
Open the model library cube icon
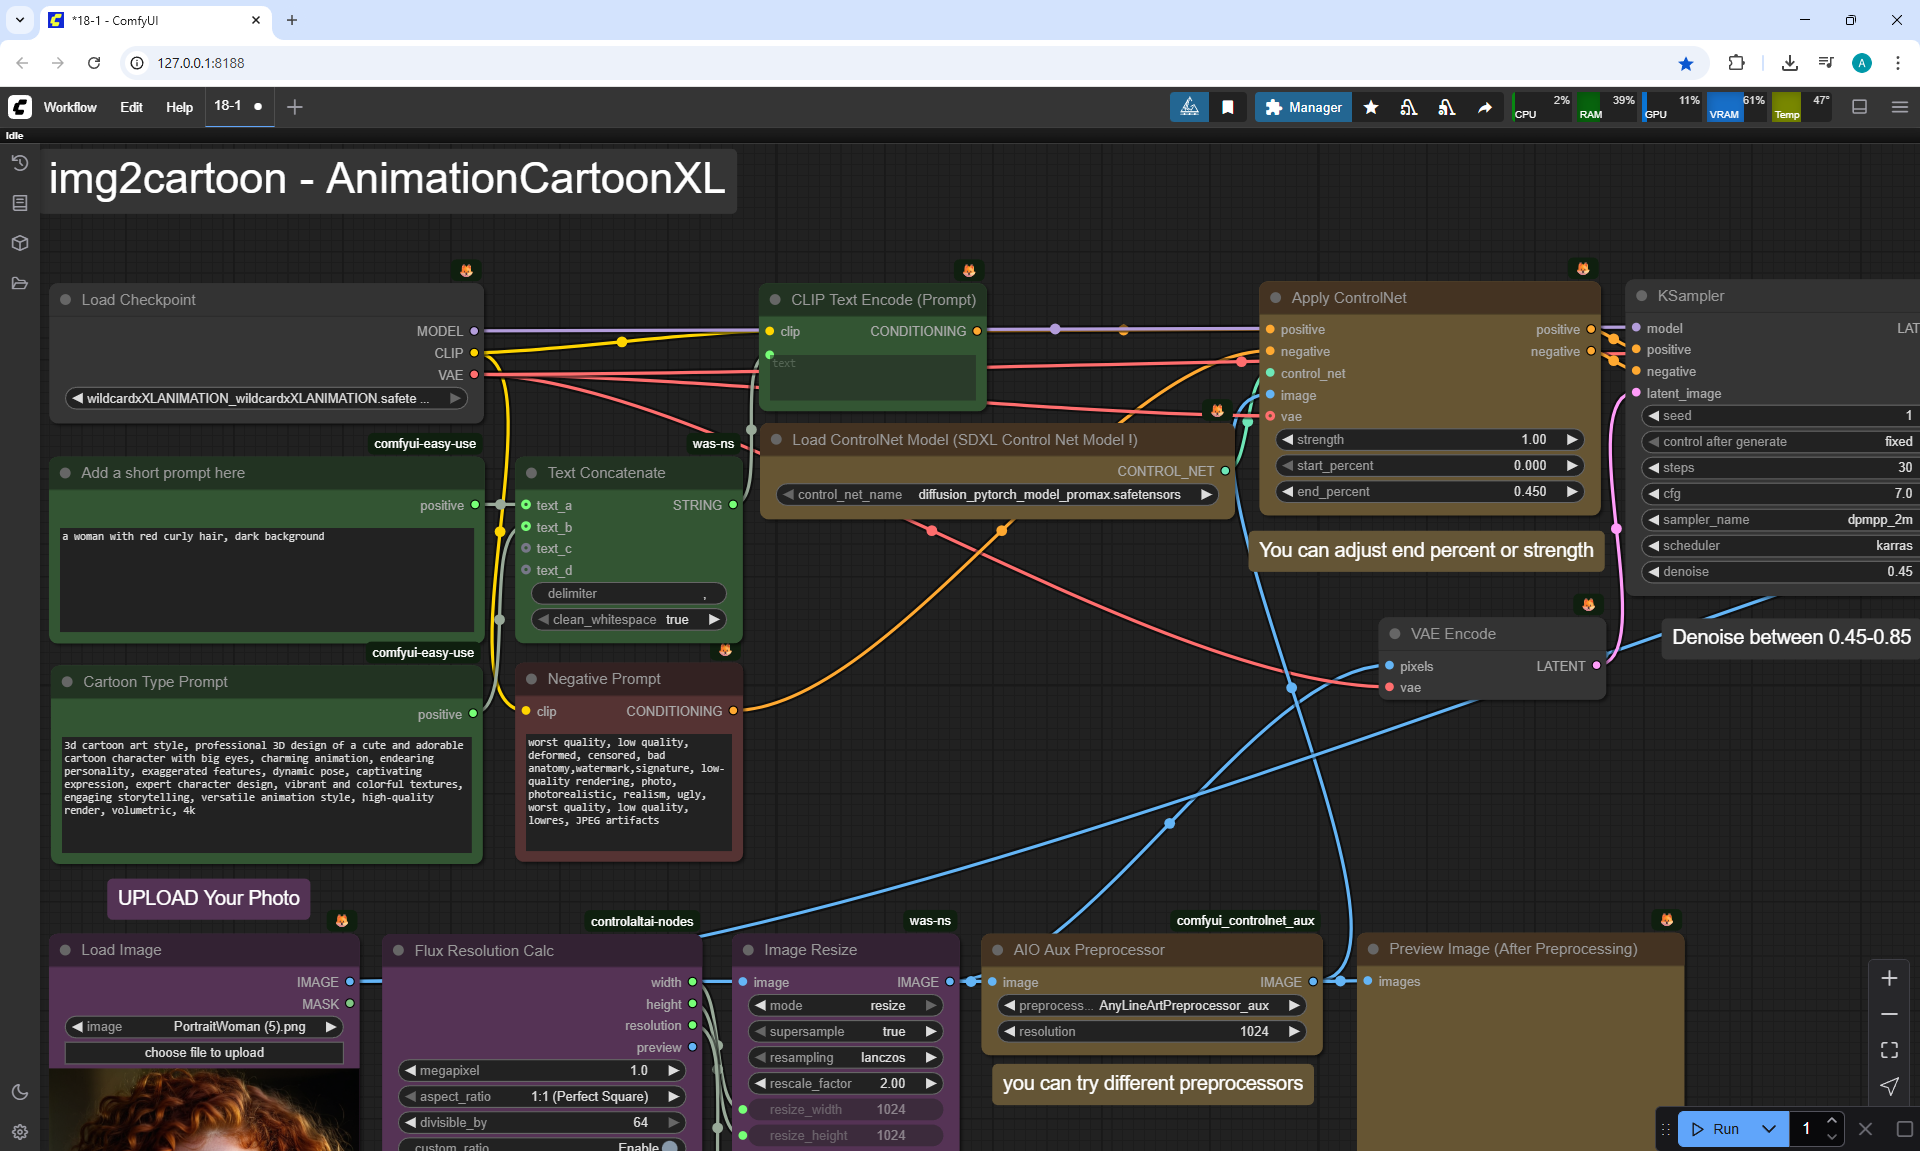coord(19,243)
